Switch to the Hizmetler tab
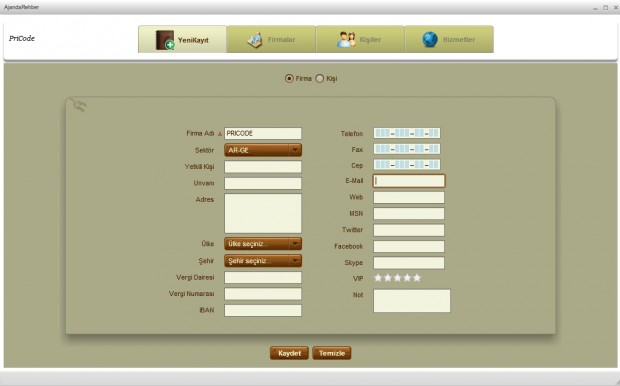 [x=449, y=39]
